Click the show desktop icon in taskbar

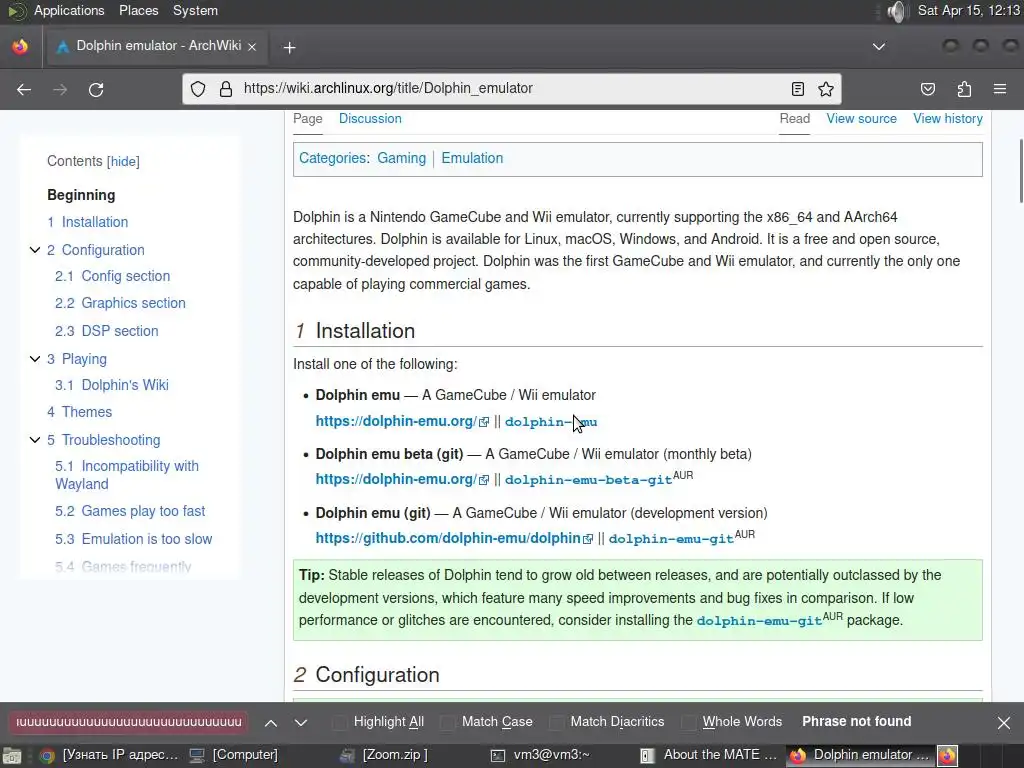pos(12,756)
